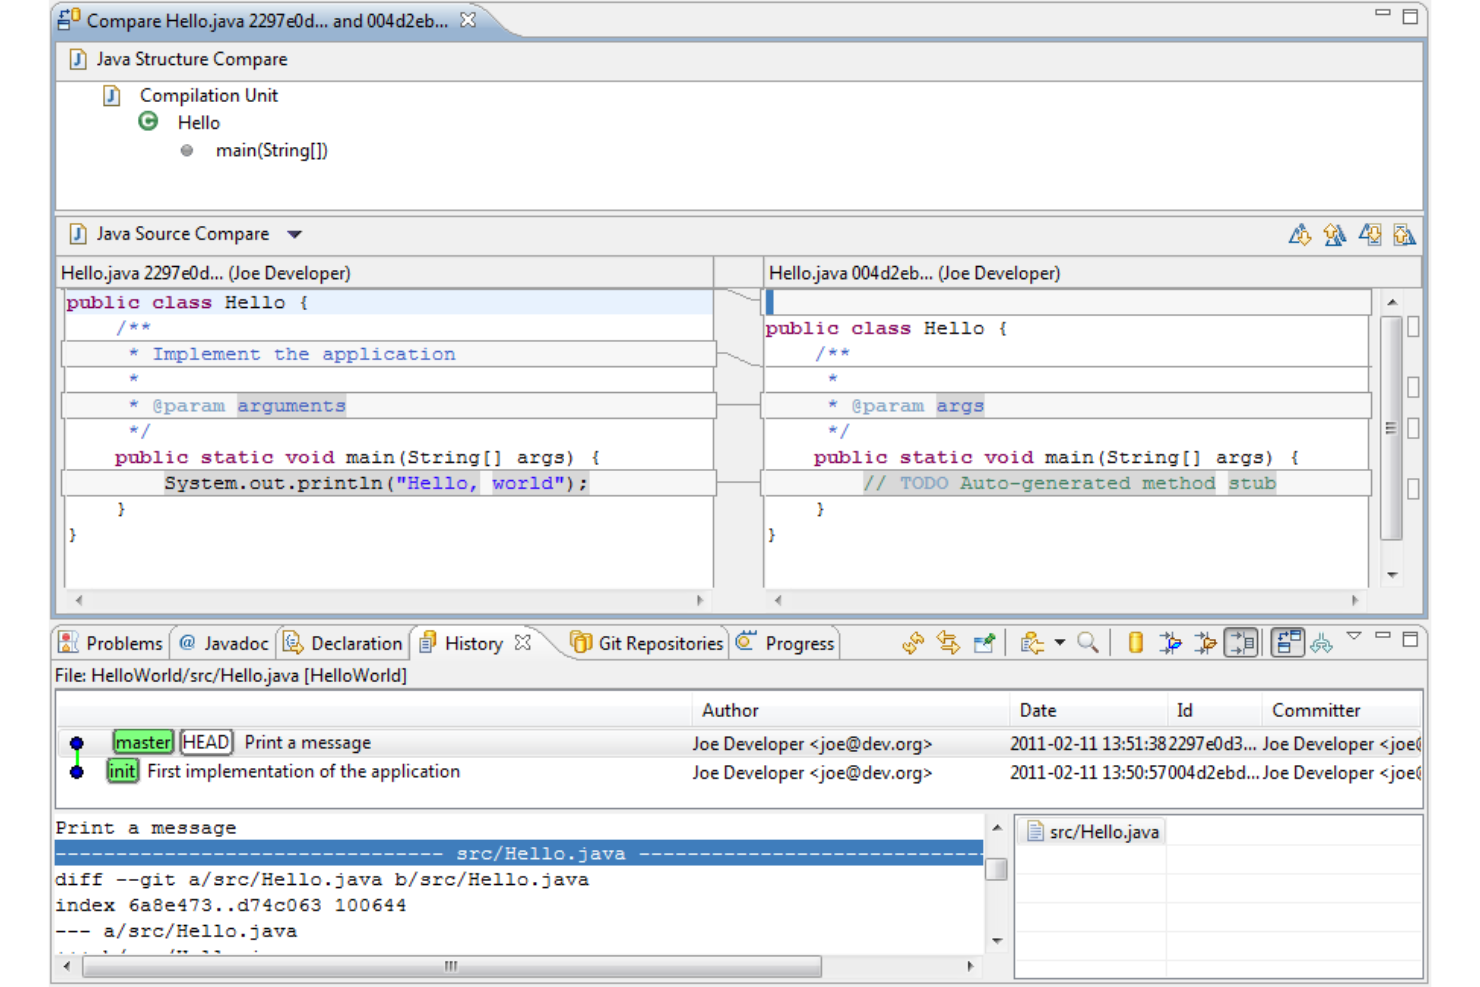
Task: Click the commit diff horizontal scrollbar
Action: tap(452, 966)
